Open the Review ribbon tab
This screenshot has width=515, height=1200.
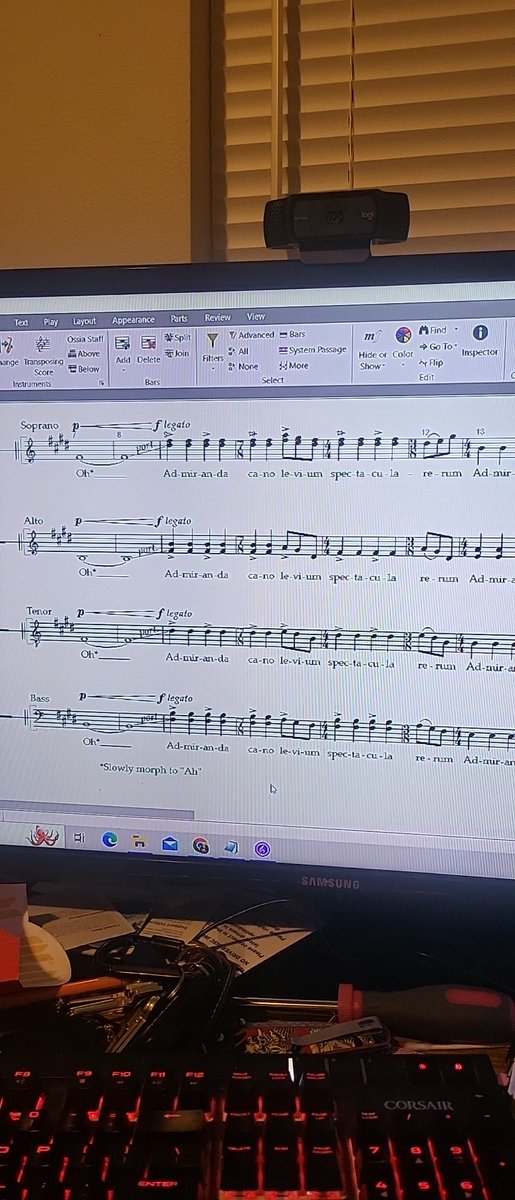pyautogui.click(x=217, y=318)
